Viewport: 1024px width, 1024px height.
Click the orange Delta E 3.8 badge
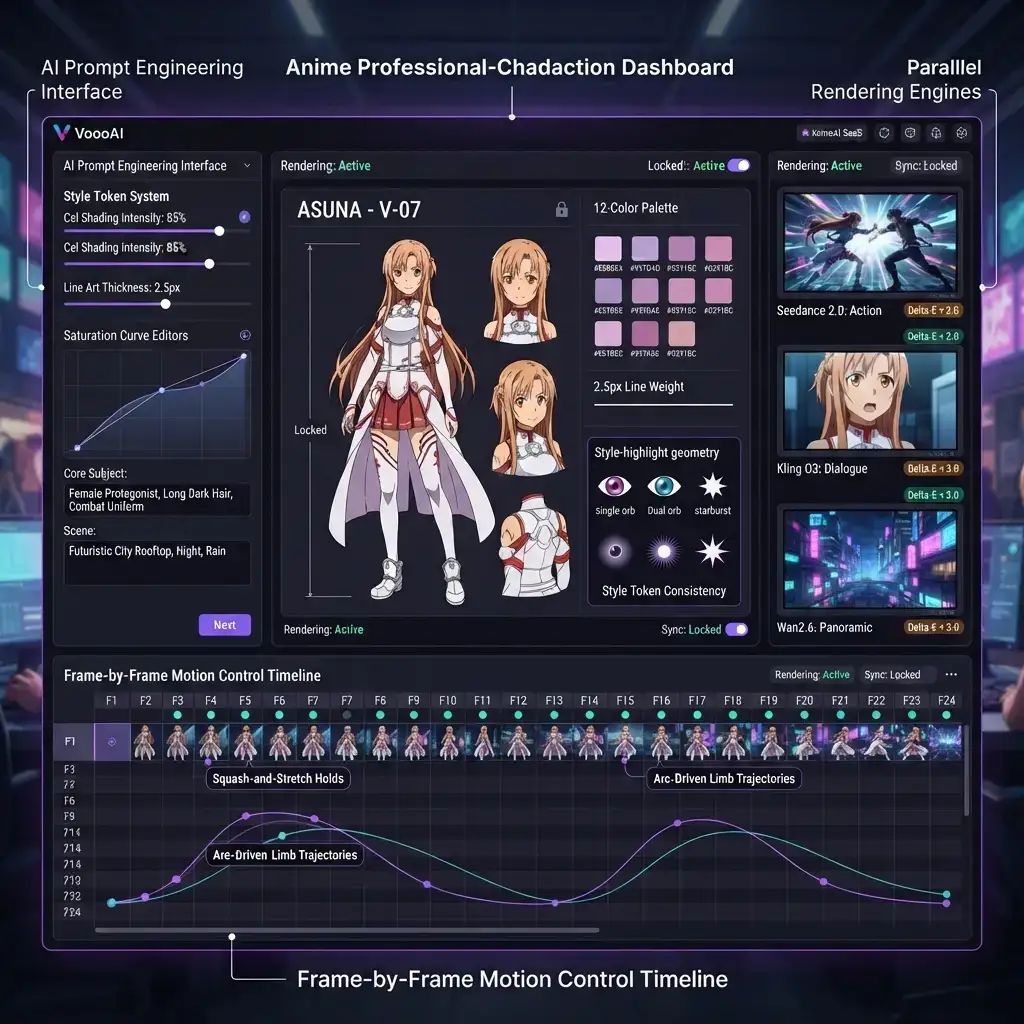point(933,468)
